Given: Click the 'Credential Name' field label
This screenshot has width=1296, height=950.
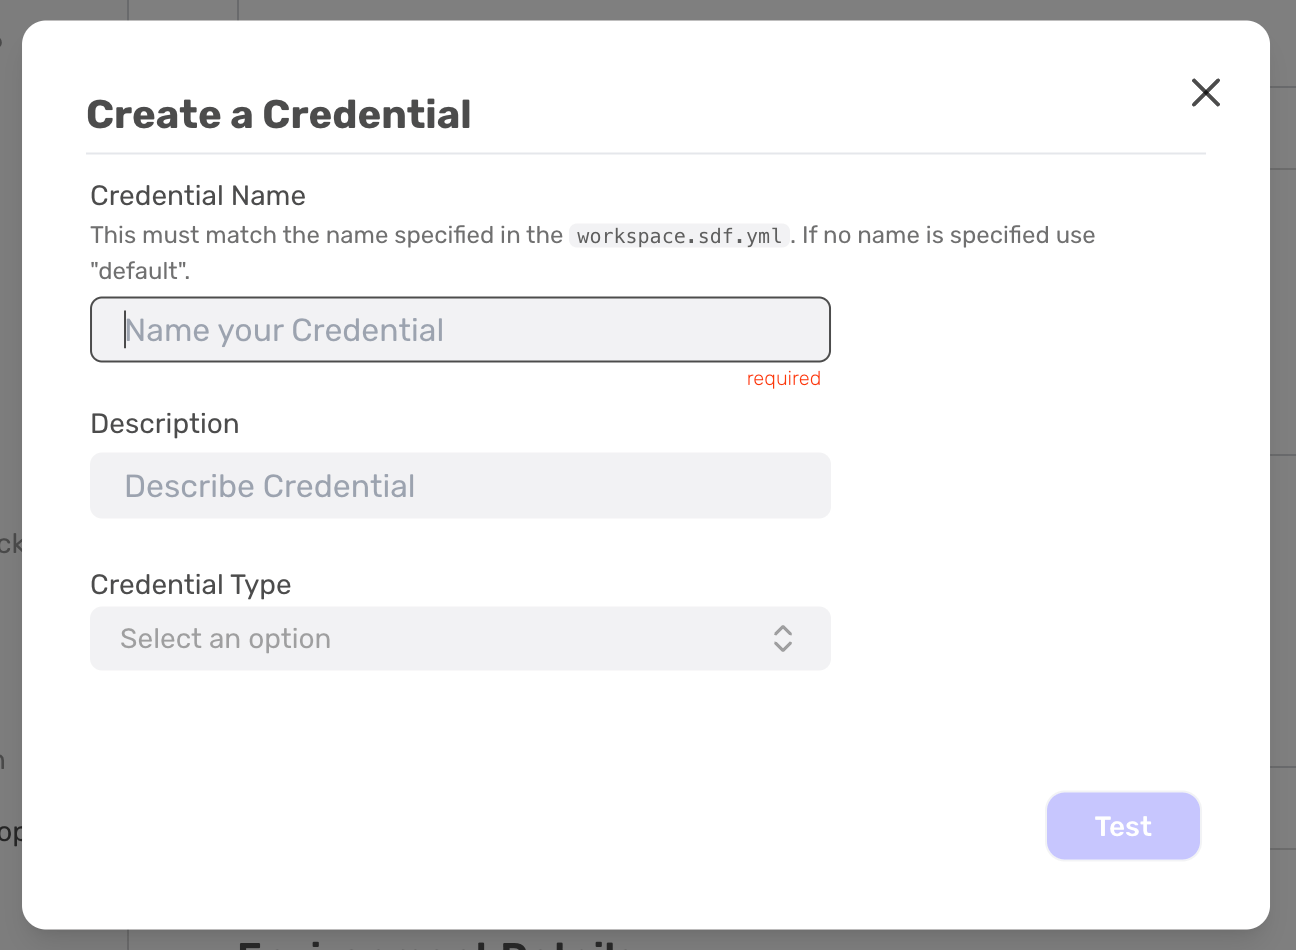Looking at the screenshot, I should point(198,196).
